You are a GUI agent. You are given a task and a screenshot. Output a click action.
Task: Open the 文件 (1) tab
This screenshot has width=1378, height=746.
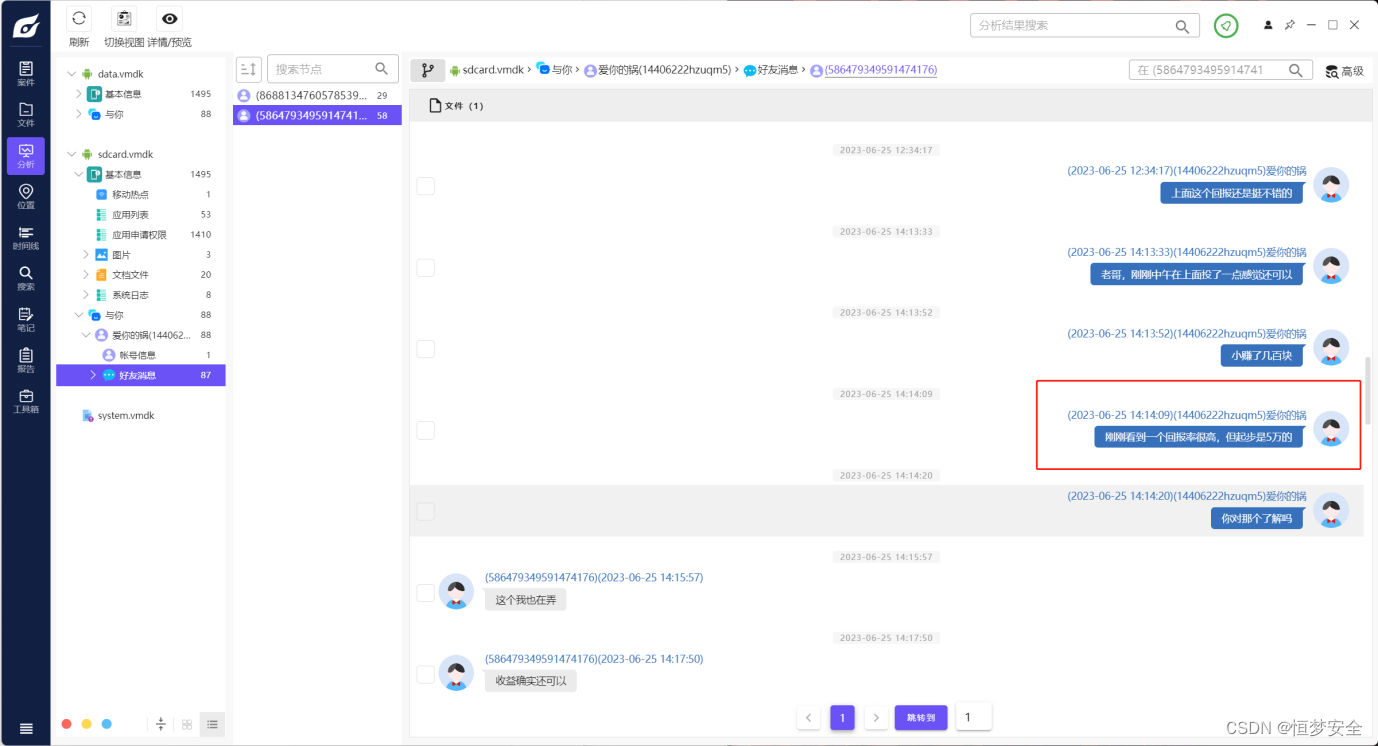[456, 106]
